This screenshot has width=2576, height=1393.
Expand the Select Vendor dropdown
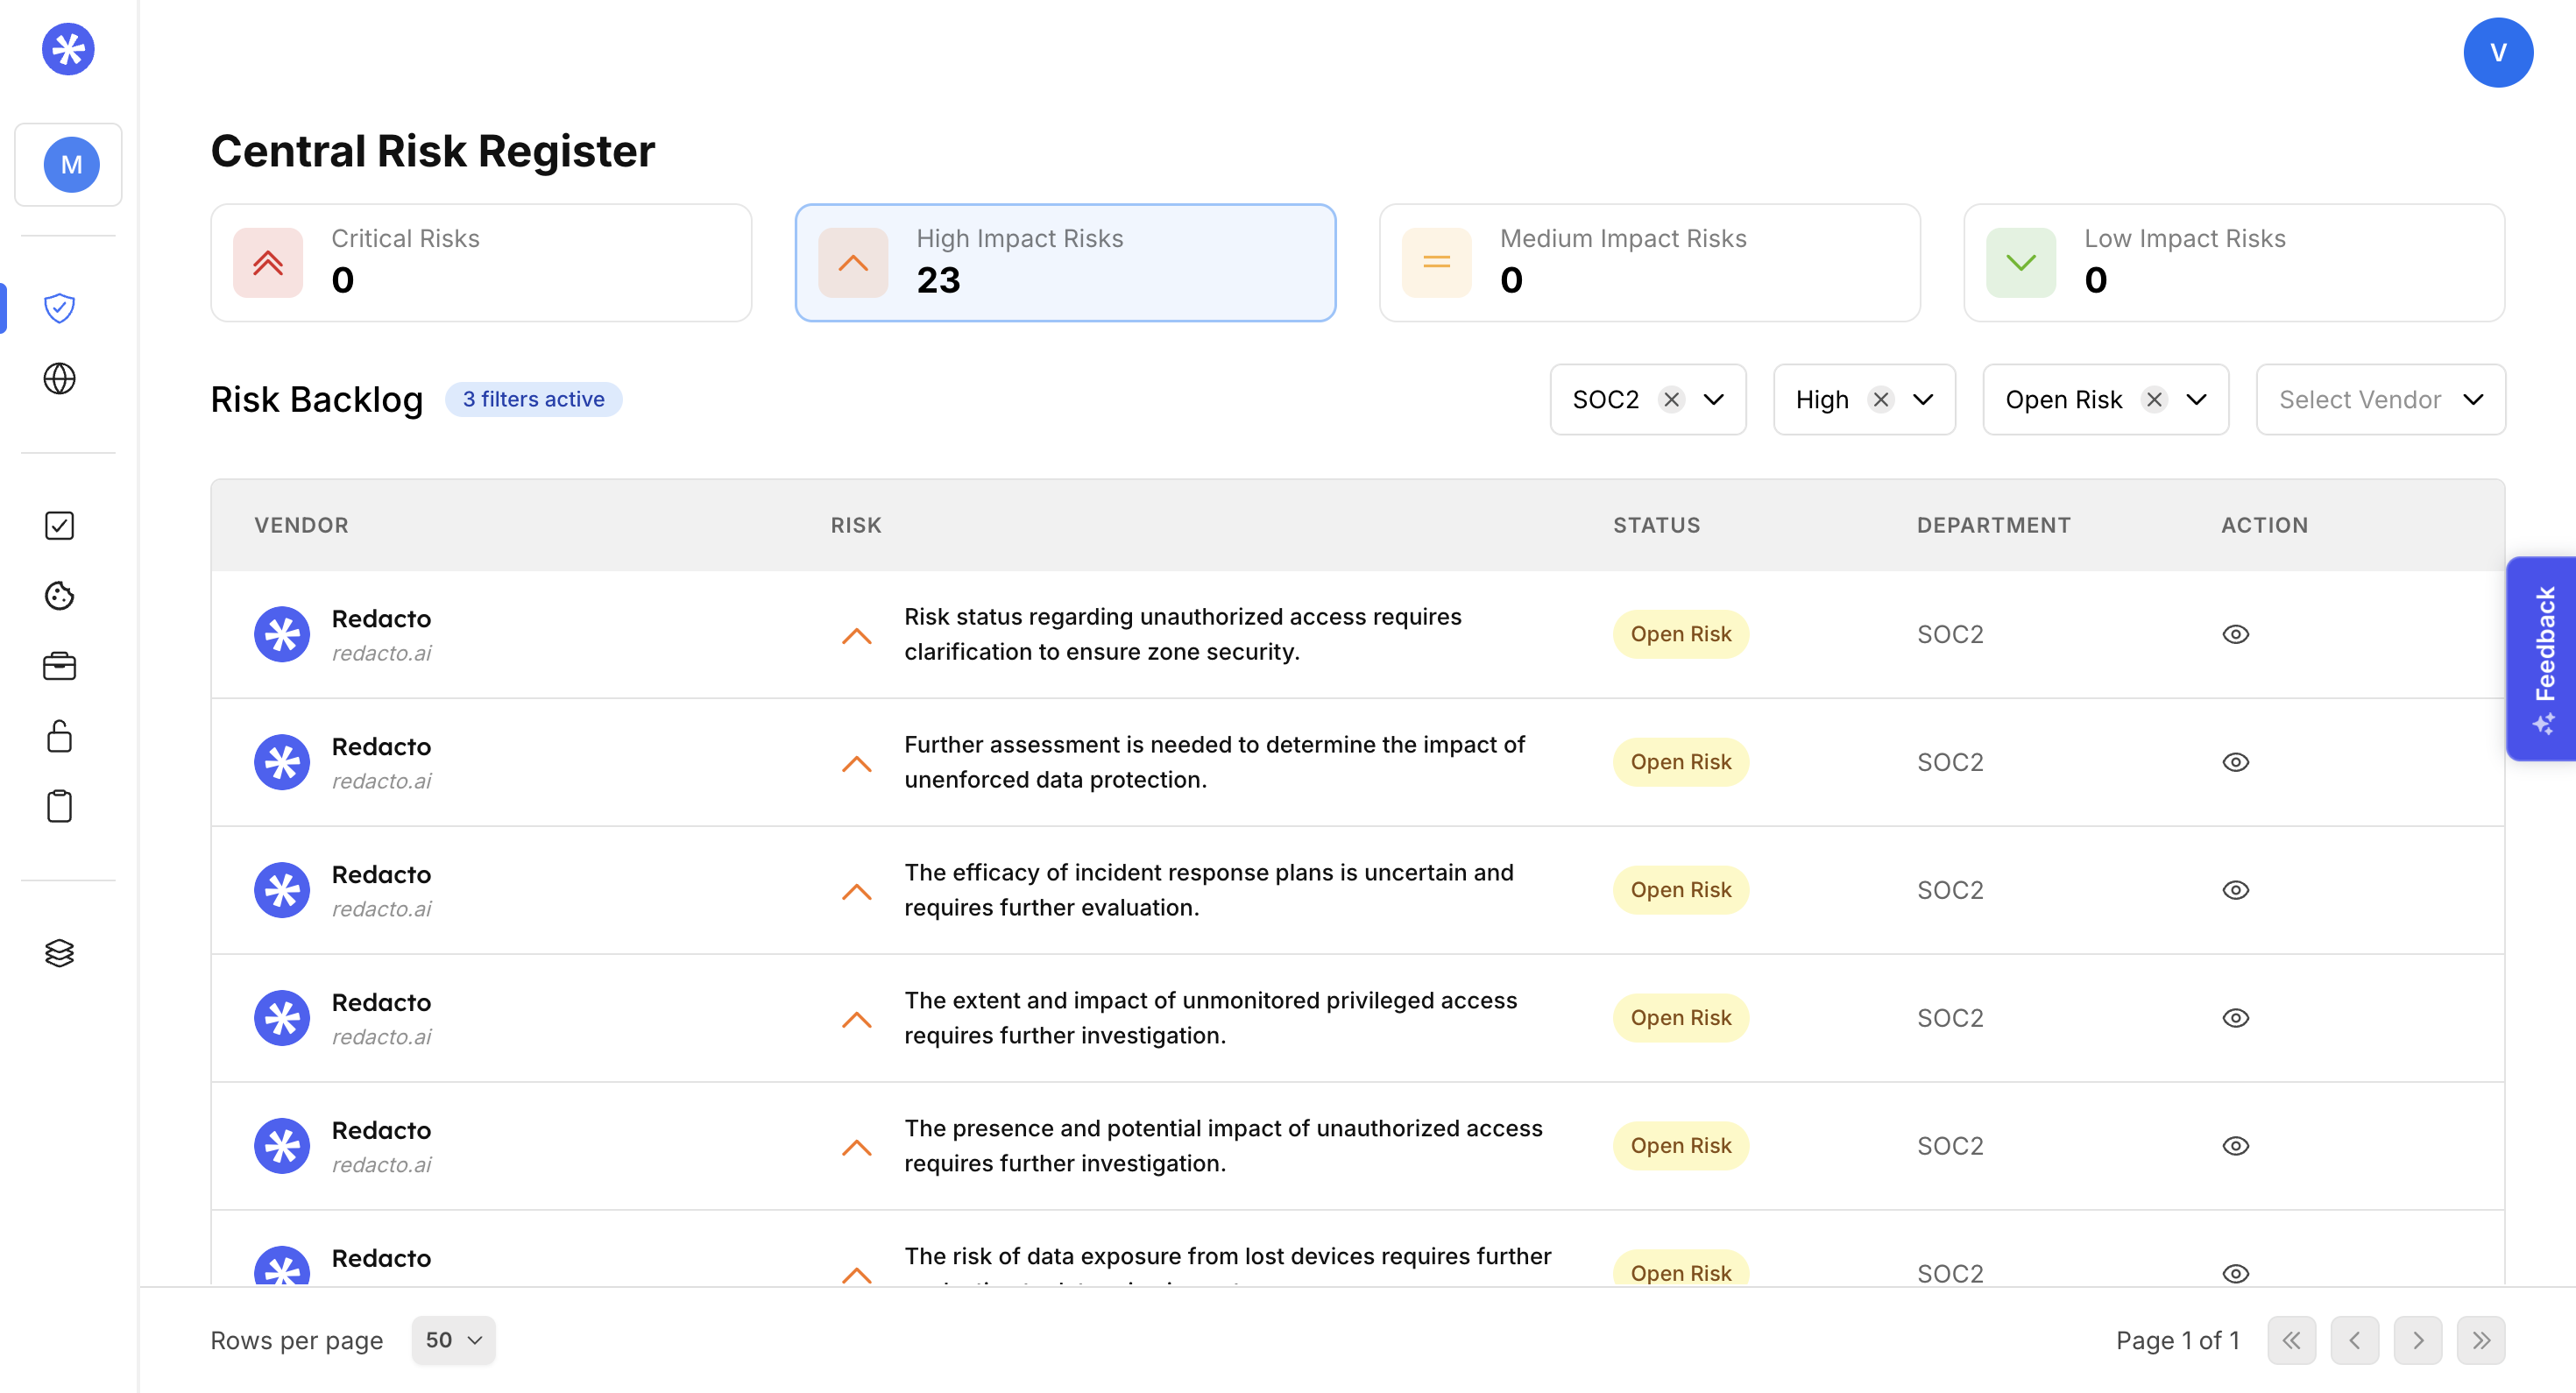(2380, 400)
